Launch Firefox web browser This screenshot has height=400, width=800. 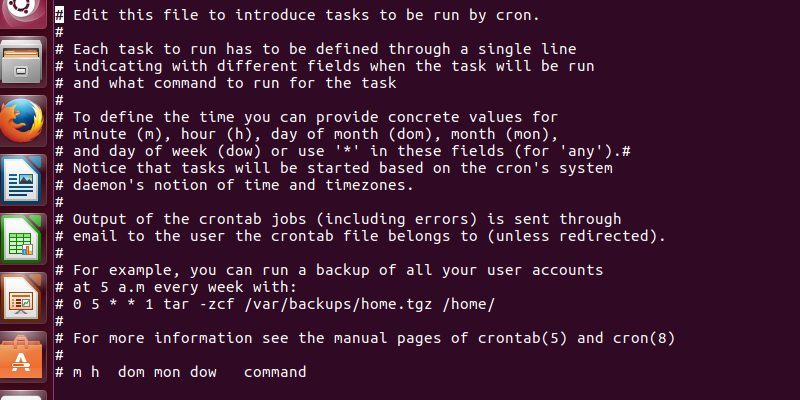[24, 122]
